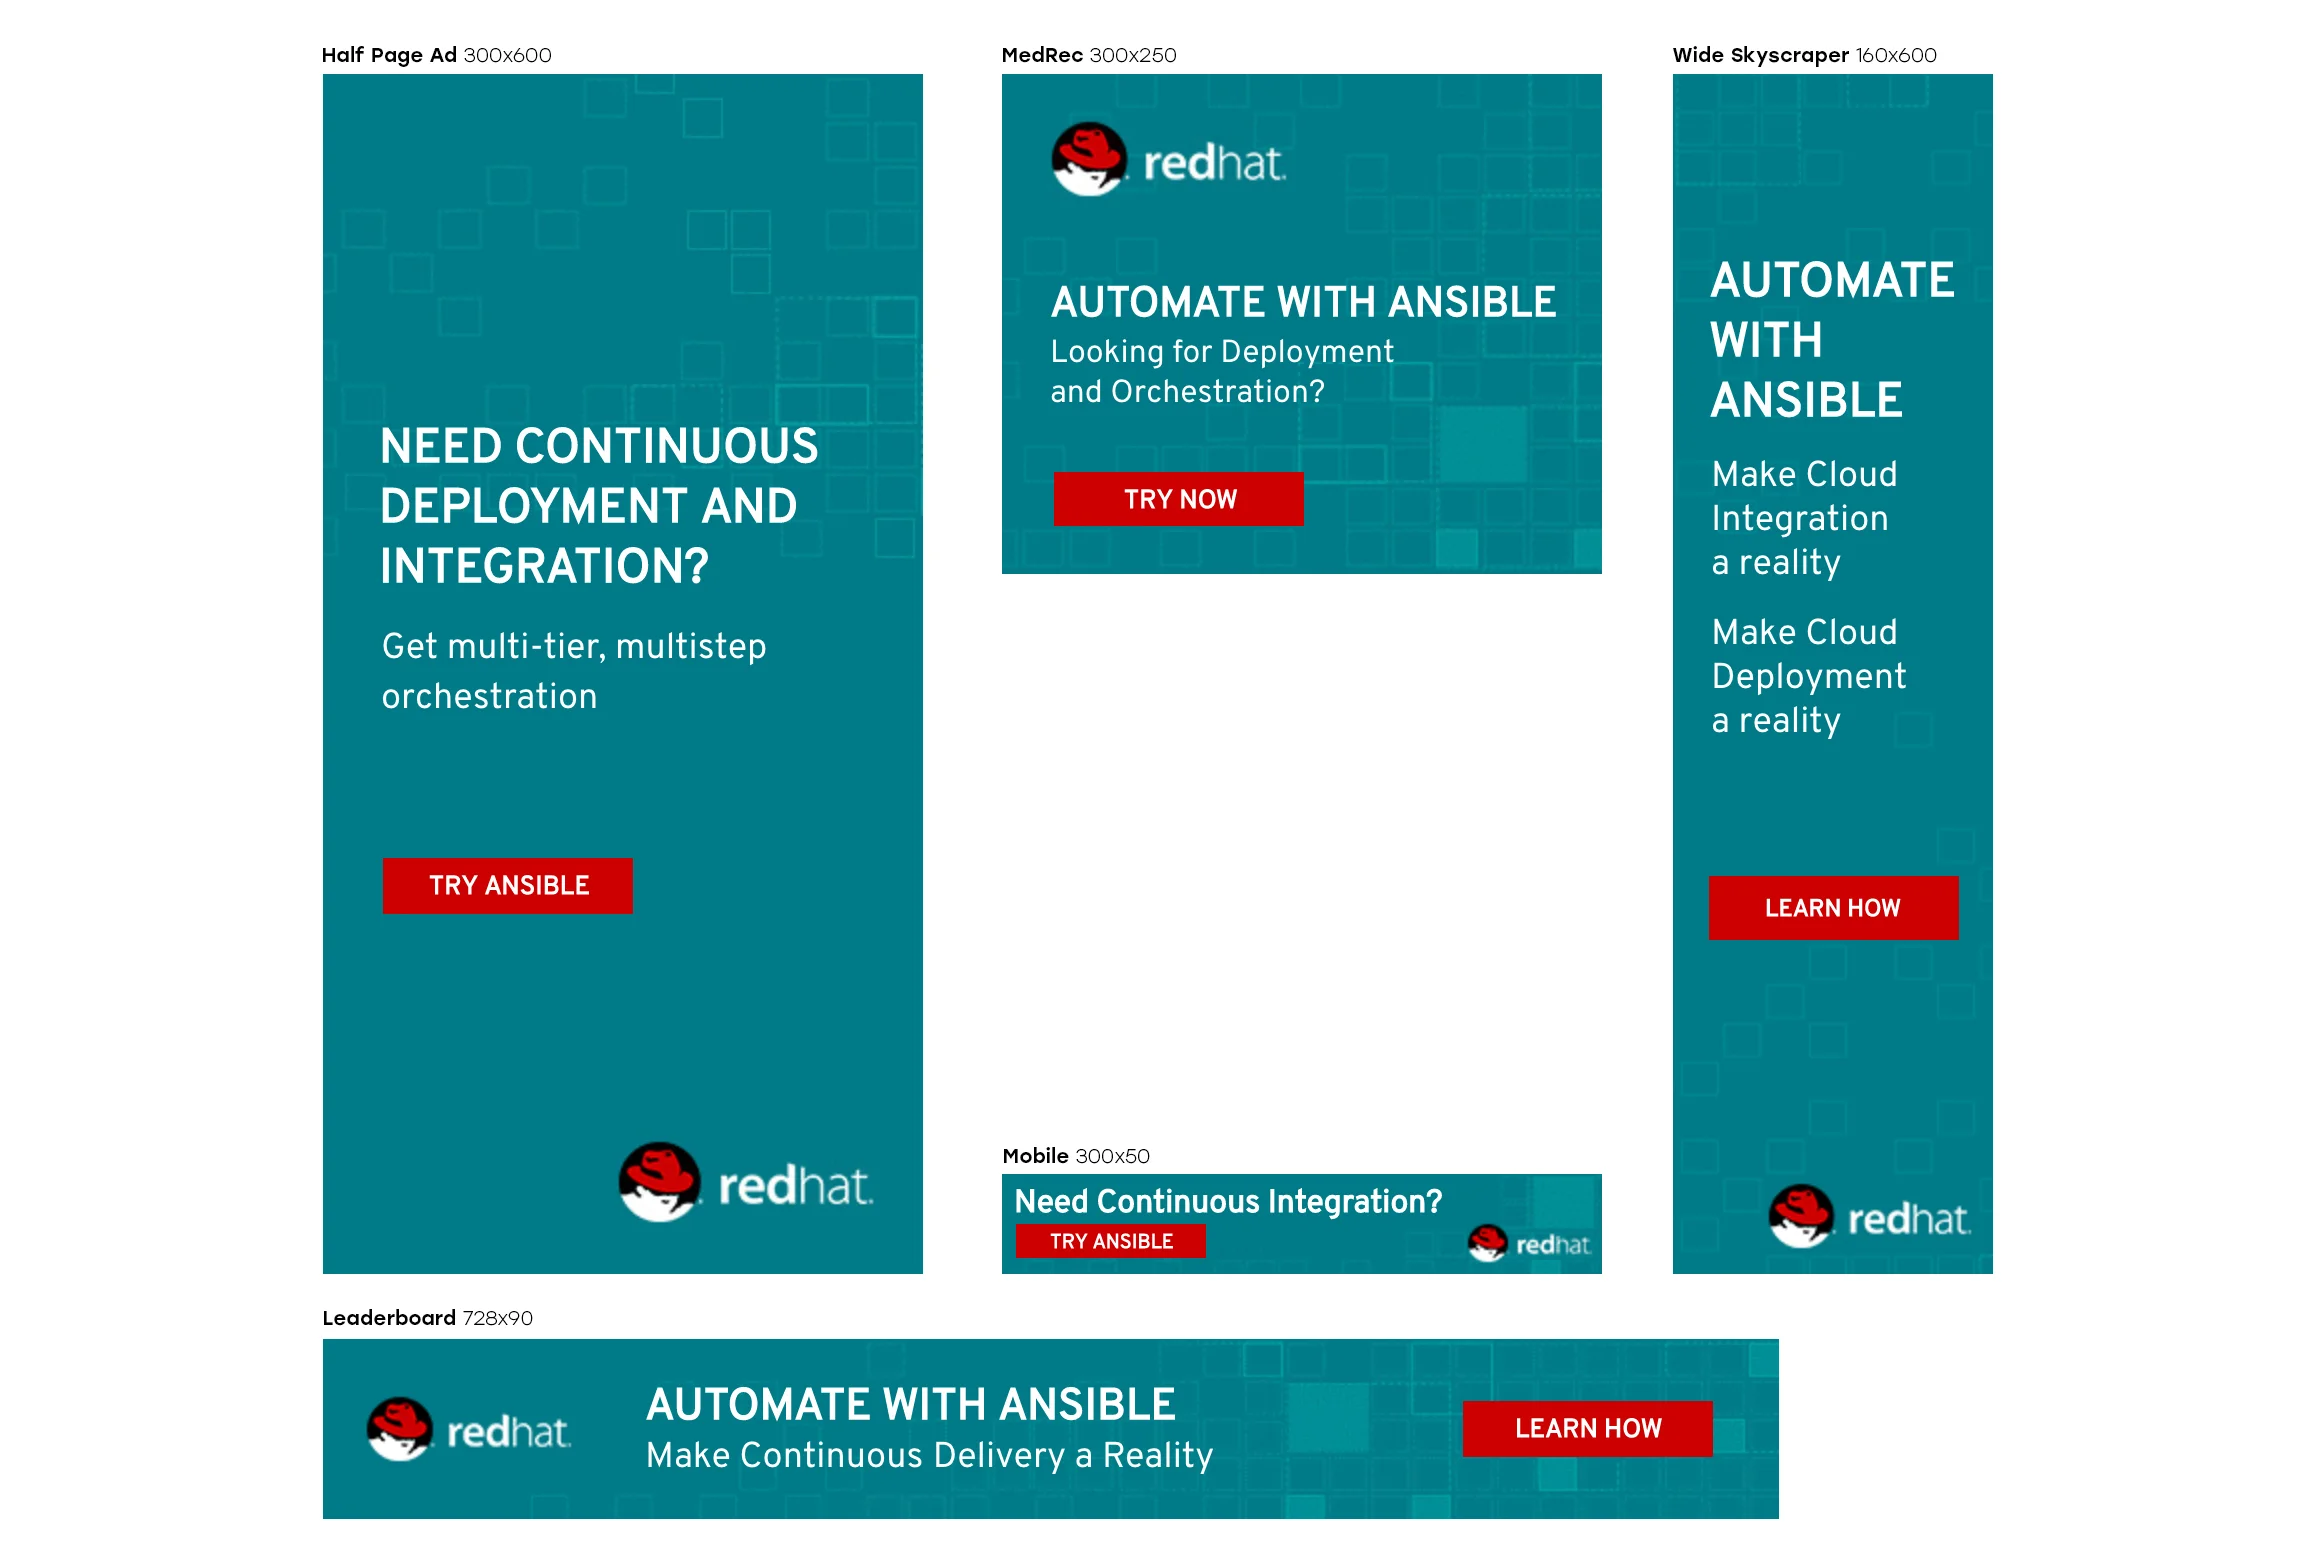
Task: Click 'Make Cloud Deployment a reality' text
Action: 1809,676
